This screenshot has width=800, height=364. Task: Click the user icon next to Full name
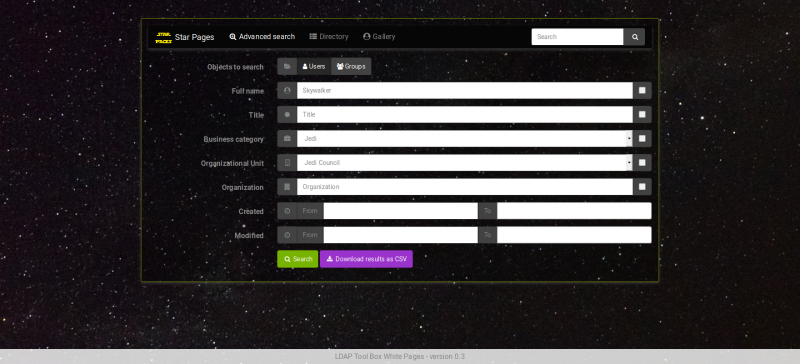[287, 90]
